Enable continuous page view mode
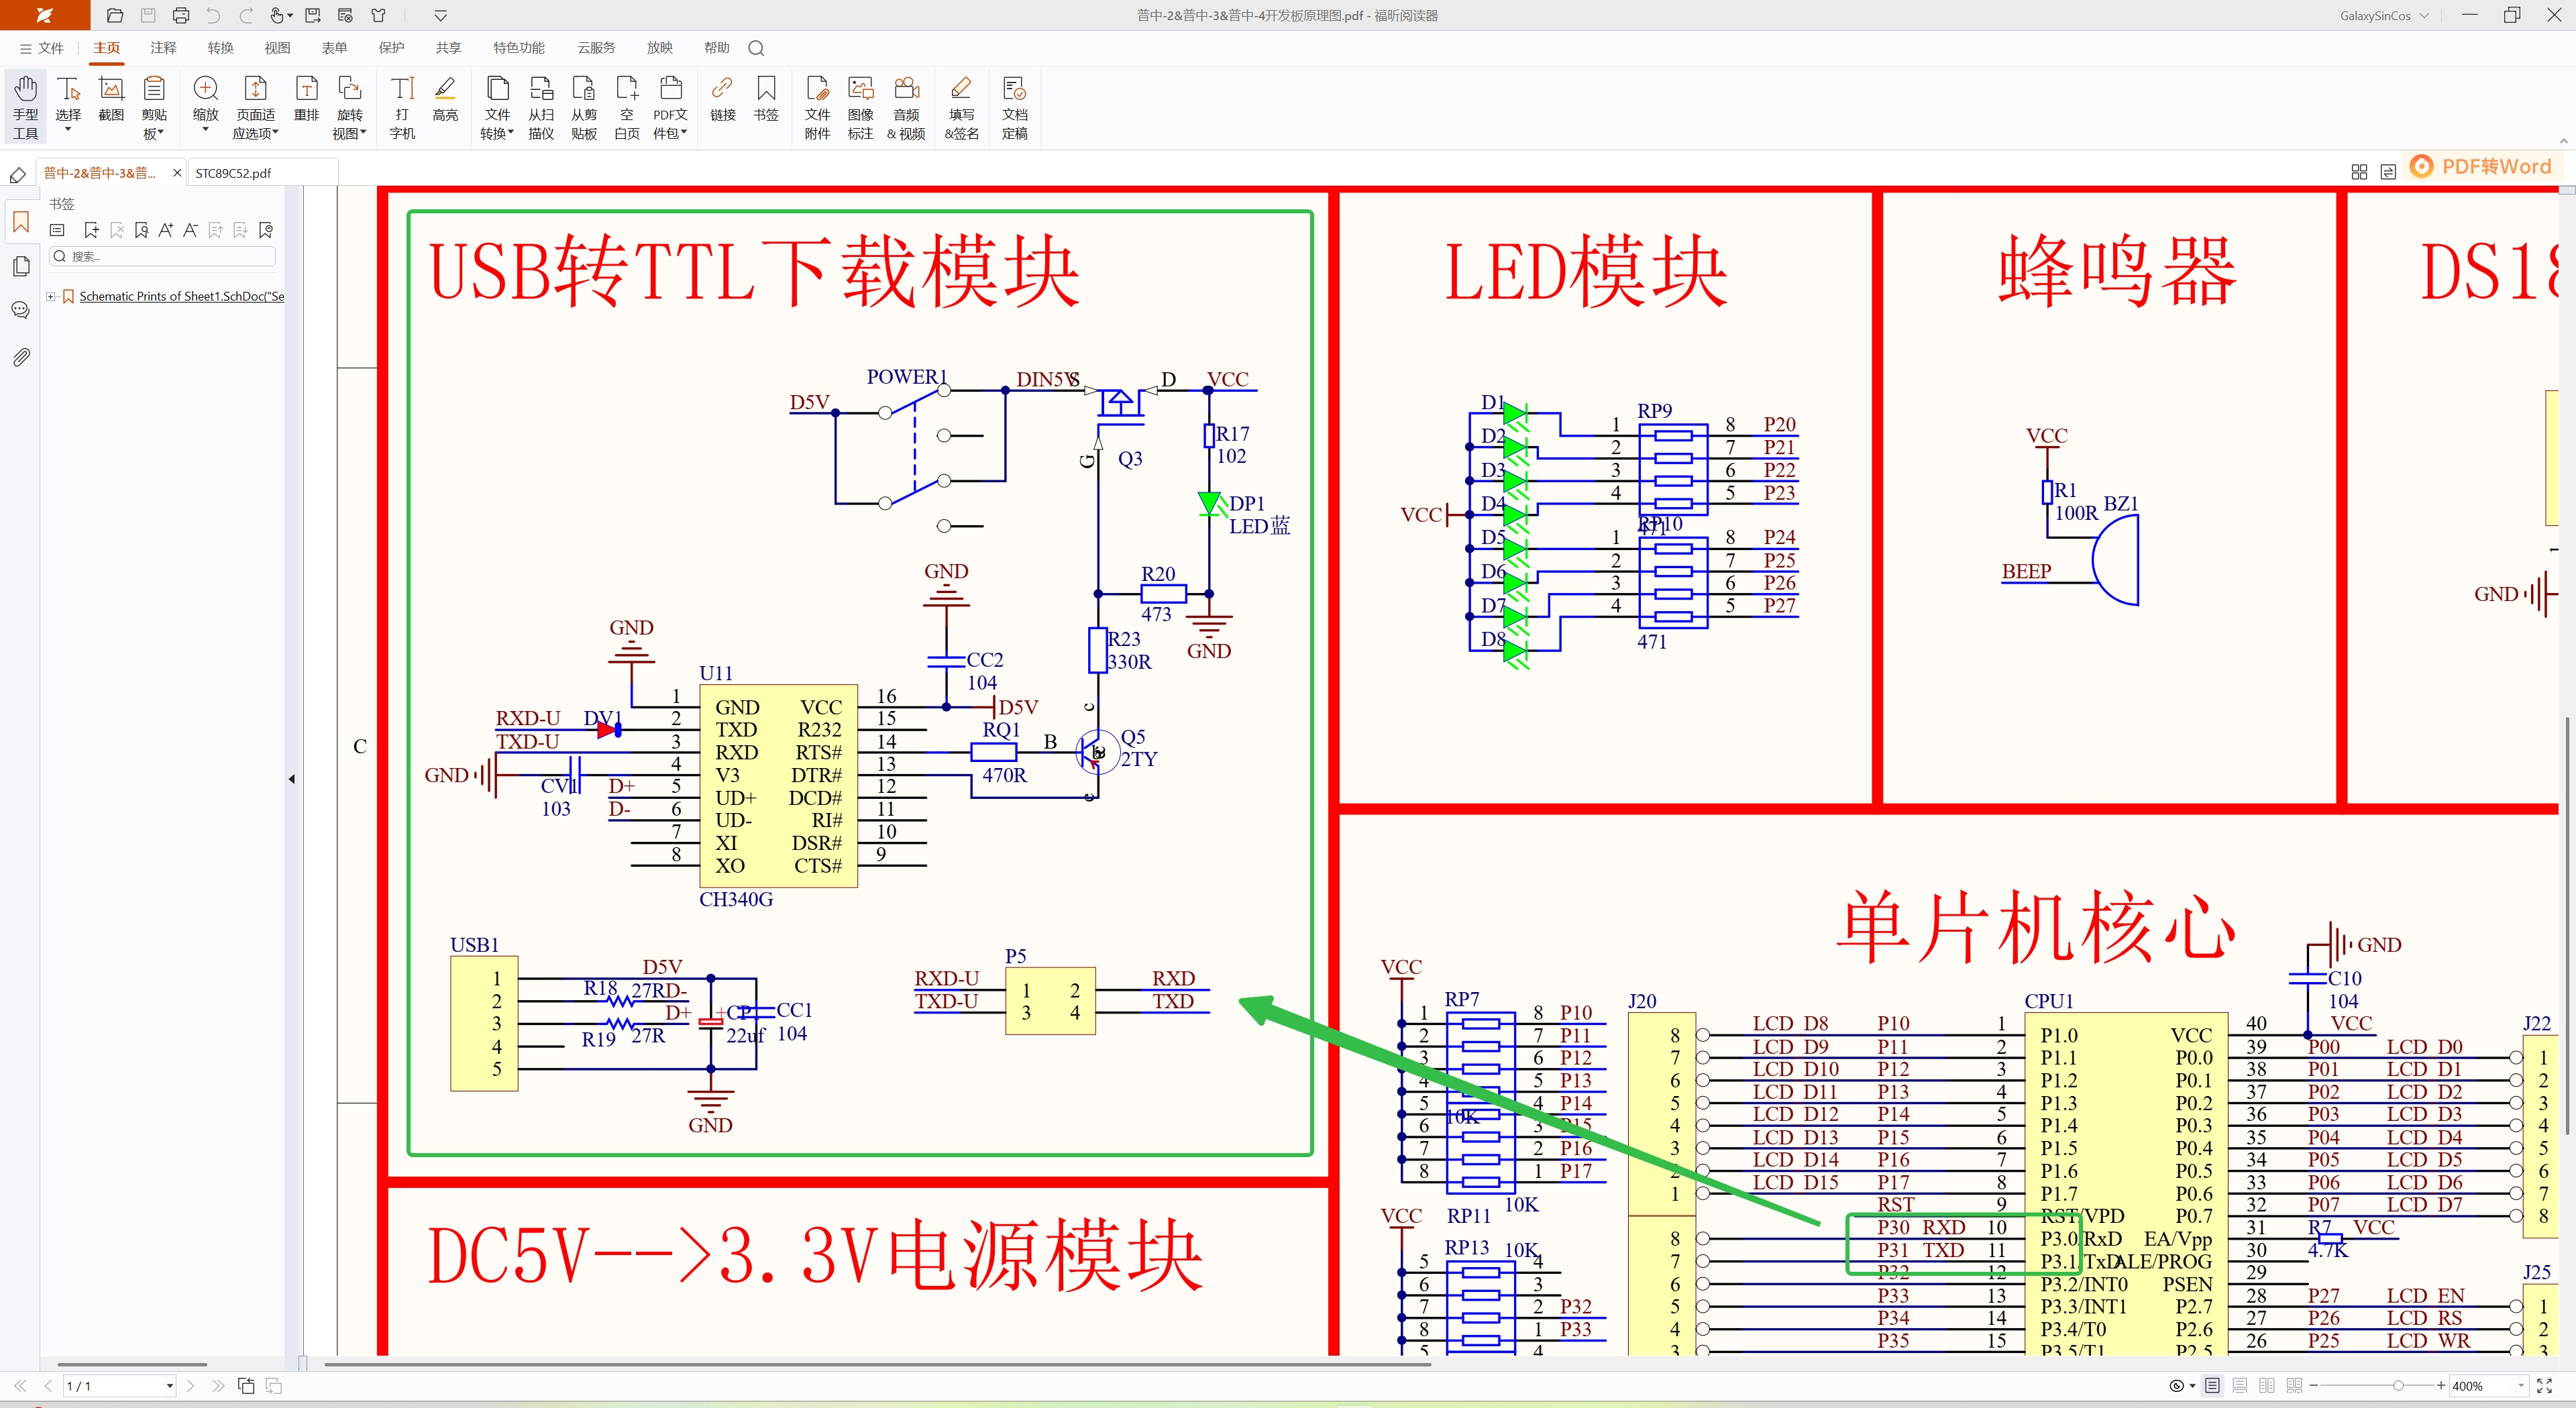Image resolution: width=2576 pixels, height=1408 pixels. [2240, 1386]
